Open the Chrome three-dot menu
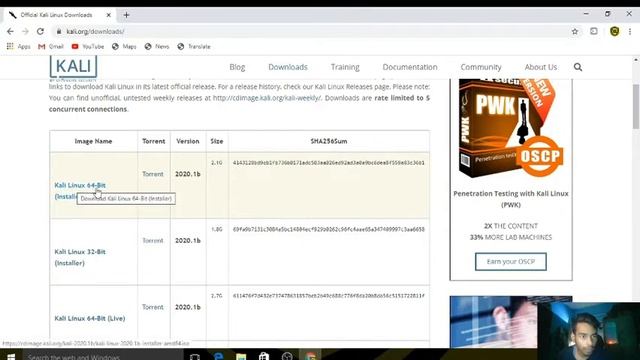The width and height of the screenshot is (640, 360). (x=630, y=31)
